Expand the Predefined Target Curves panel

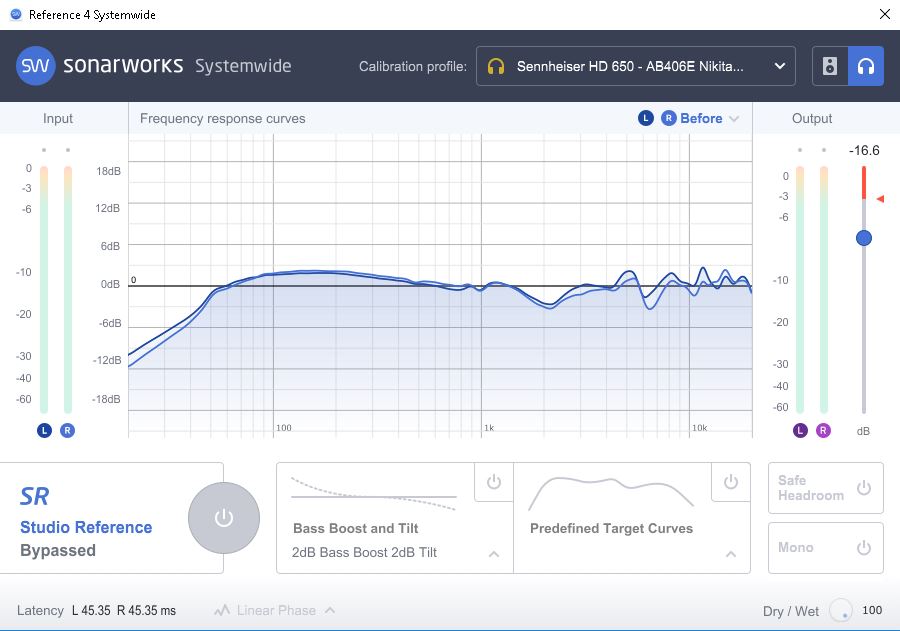coord(731,554)
